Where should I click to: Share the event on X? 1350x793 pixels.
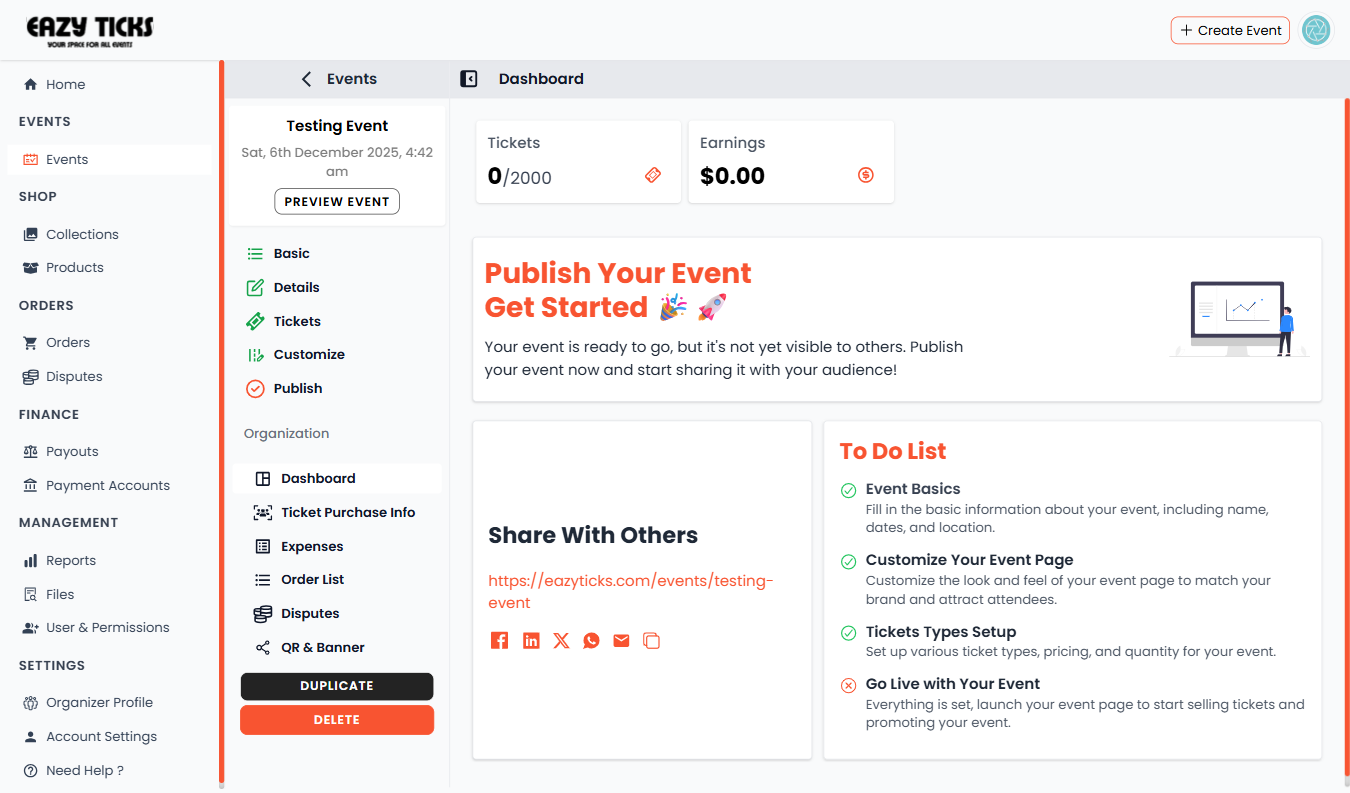click(561, 640)
